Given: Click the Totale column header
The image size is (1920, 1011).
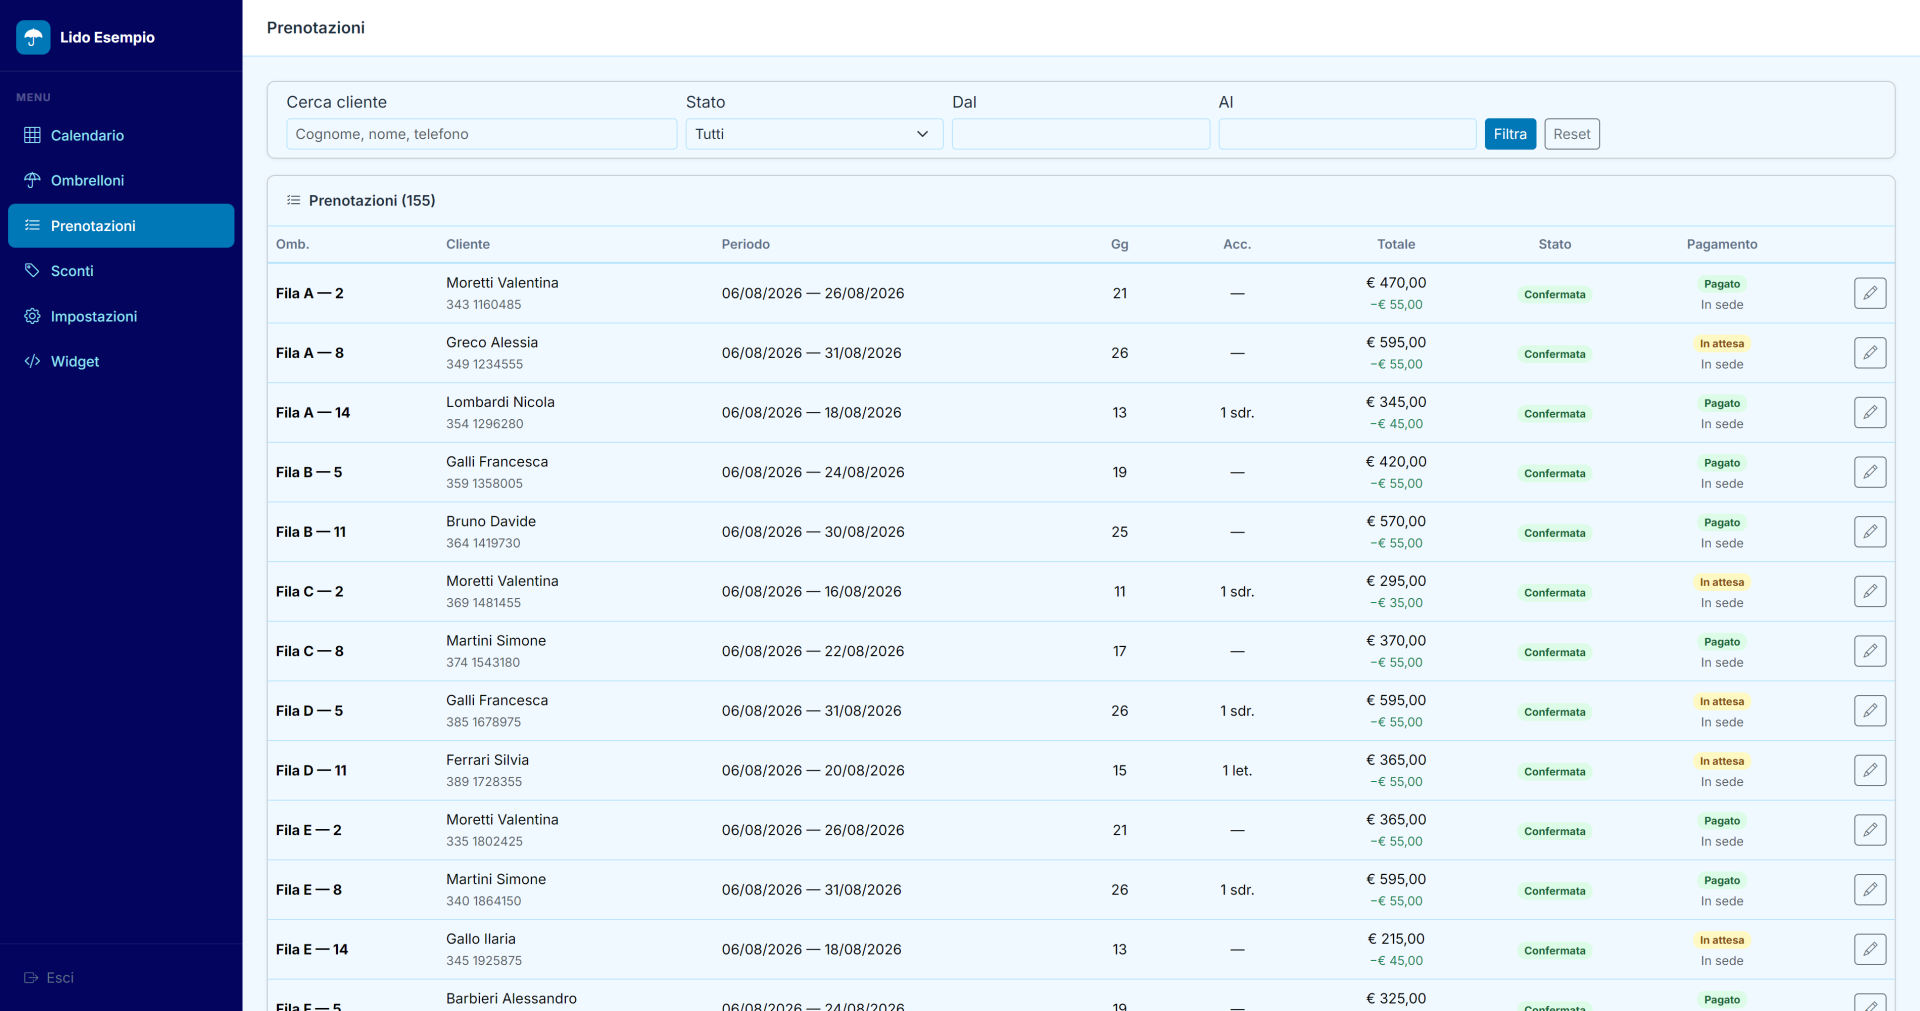Looking at the screenshot, I should pos(1396,244).
